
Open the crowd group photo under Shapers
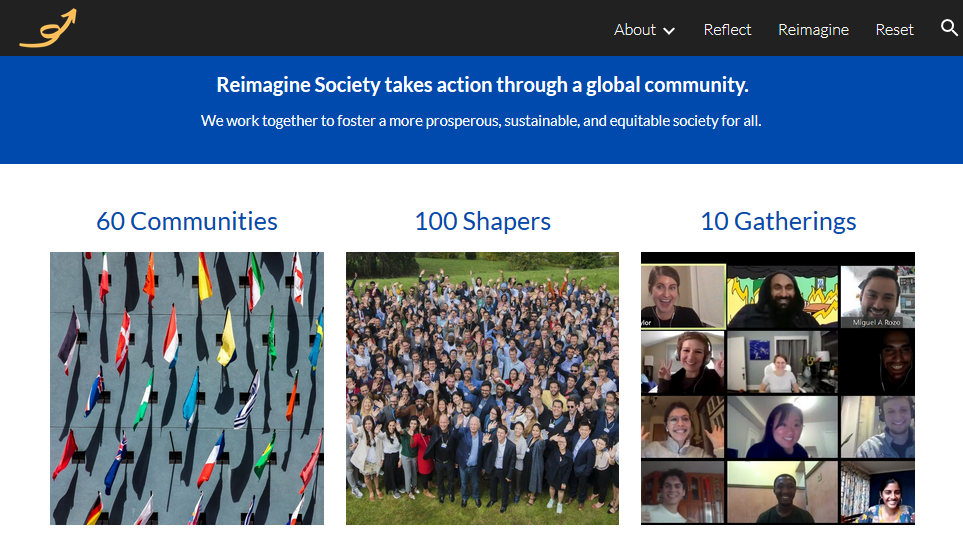tap(482, 388)
